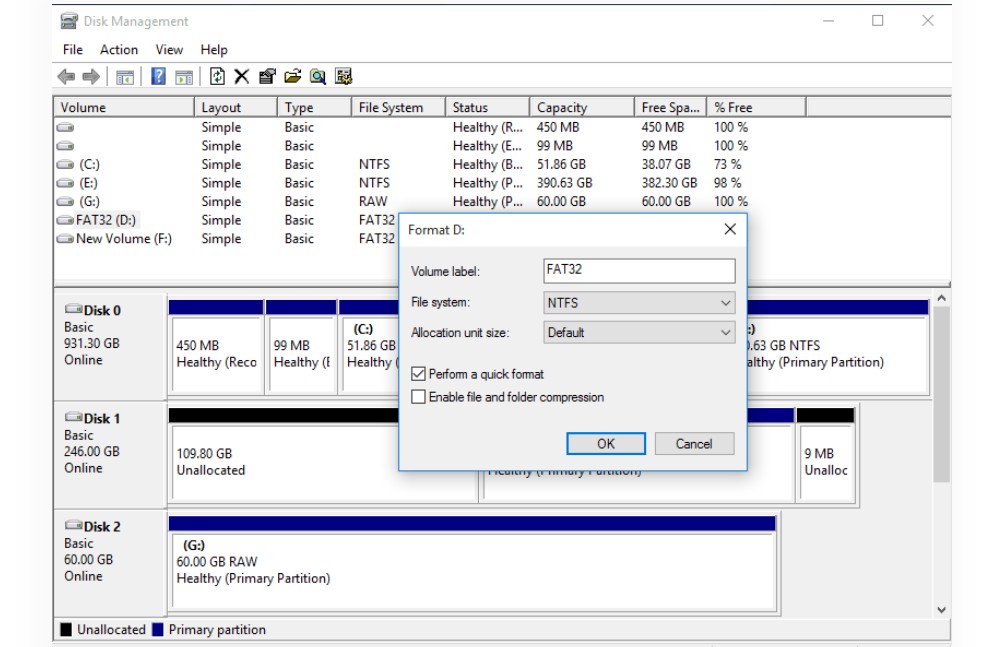994x647 pixels.
Task: Open the Action menu
Action: [119, 49]
